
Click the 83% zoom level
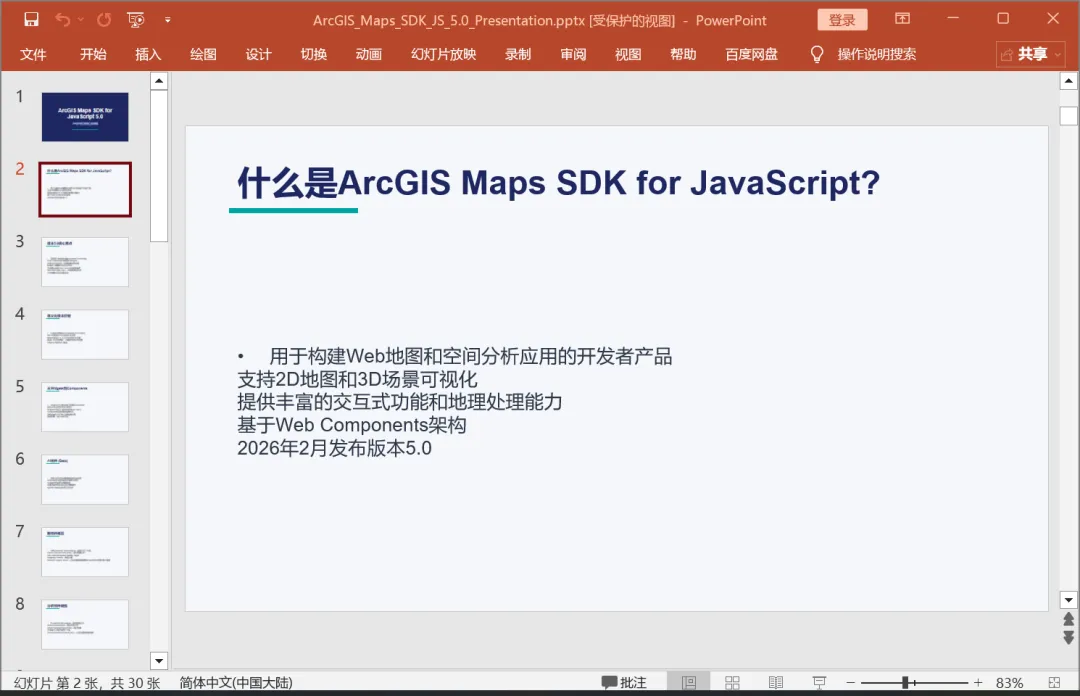[1009, 683]
